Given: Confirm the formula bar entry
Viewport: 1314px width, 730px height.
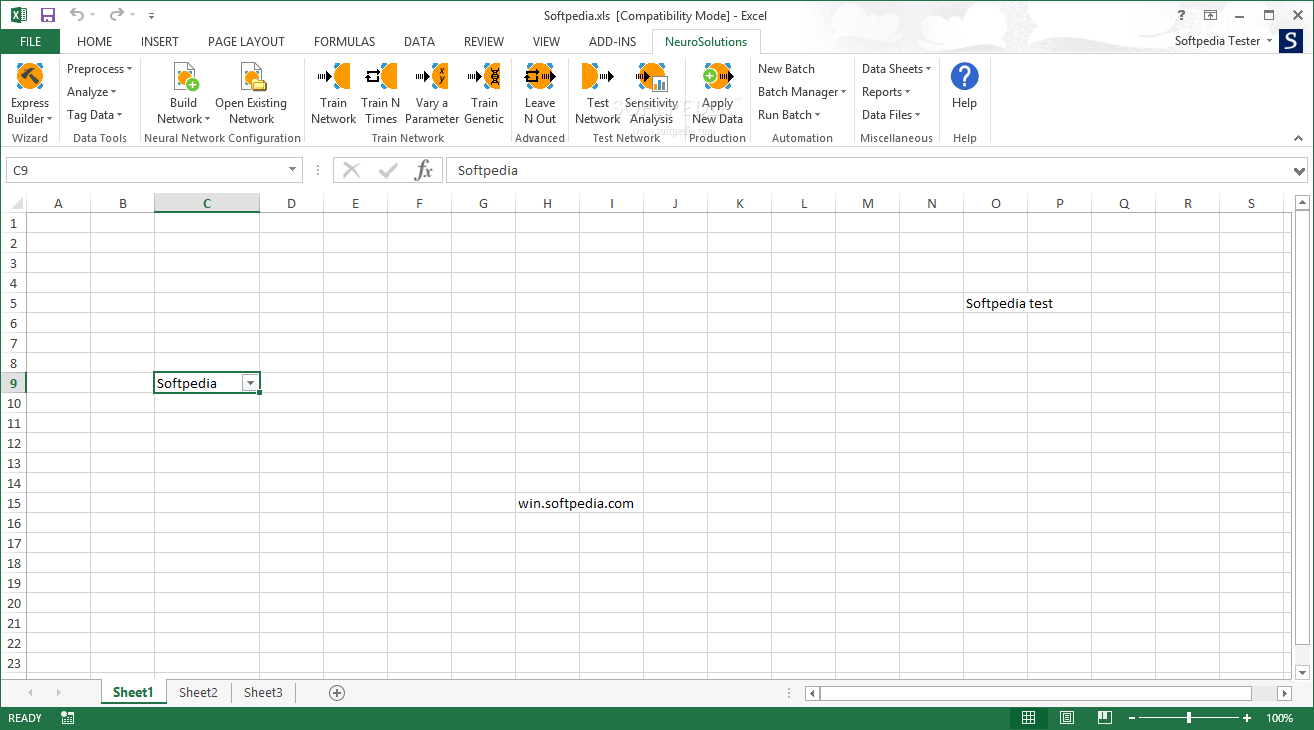Looking at the screenshot, I should tap(387, 170).
